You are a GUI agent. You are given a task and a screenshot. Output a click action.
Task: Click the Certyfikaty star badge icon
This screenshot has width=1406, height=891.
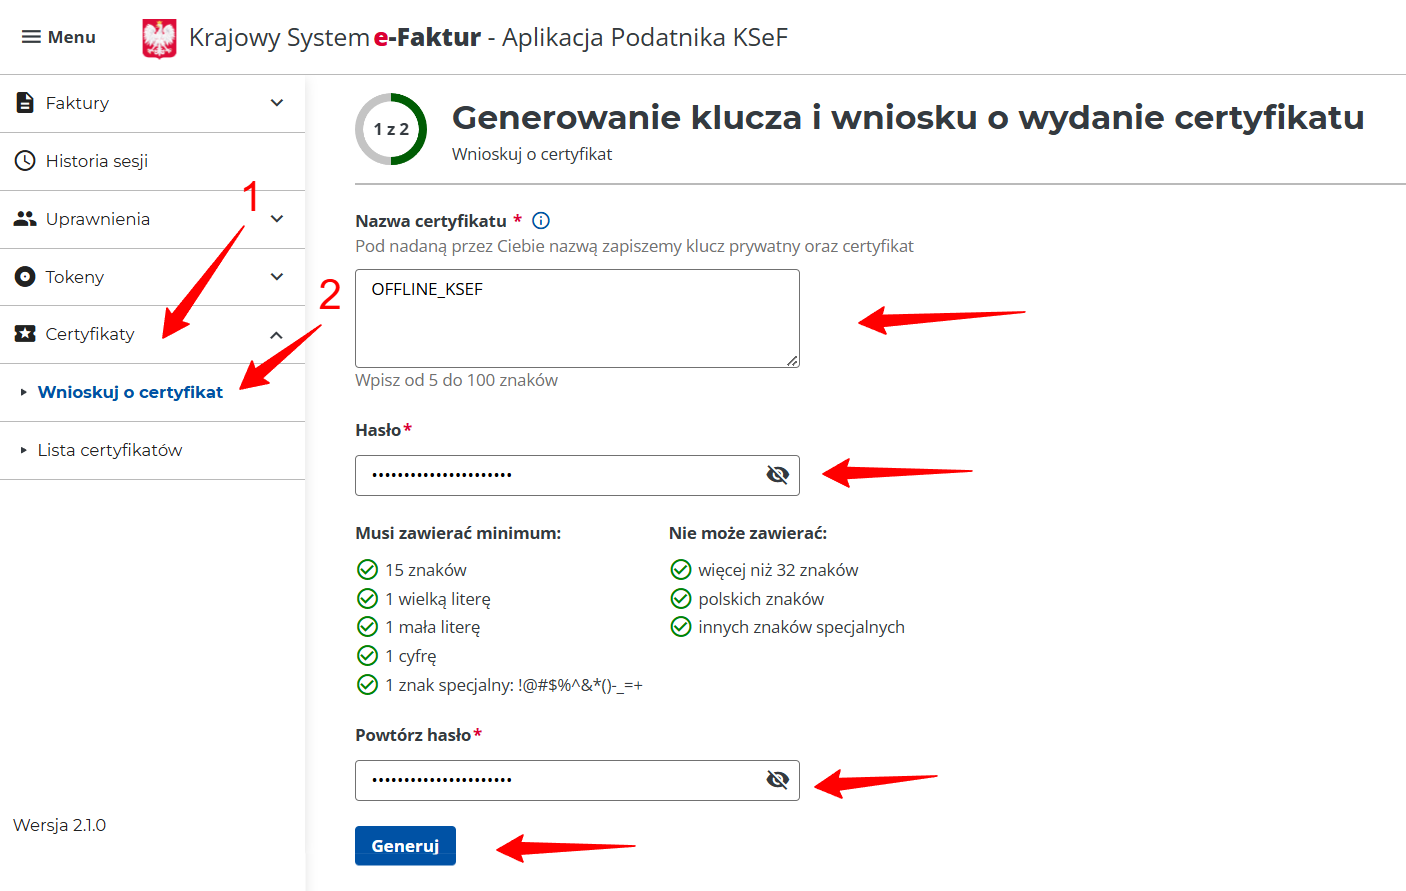click(x=26, y=334)
